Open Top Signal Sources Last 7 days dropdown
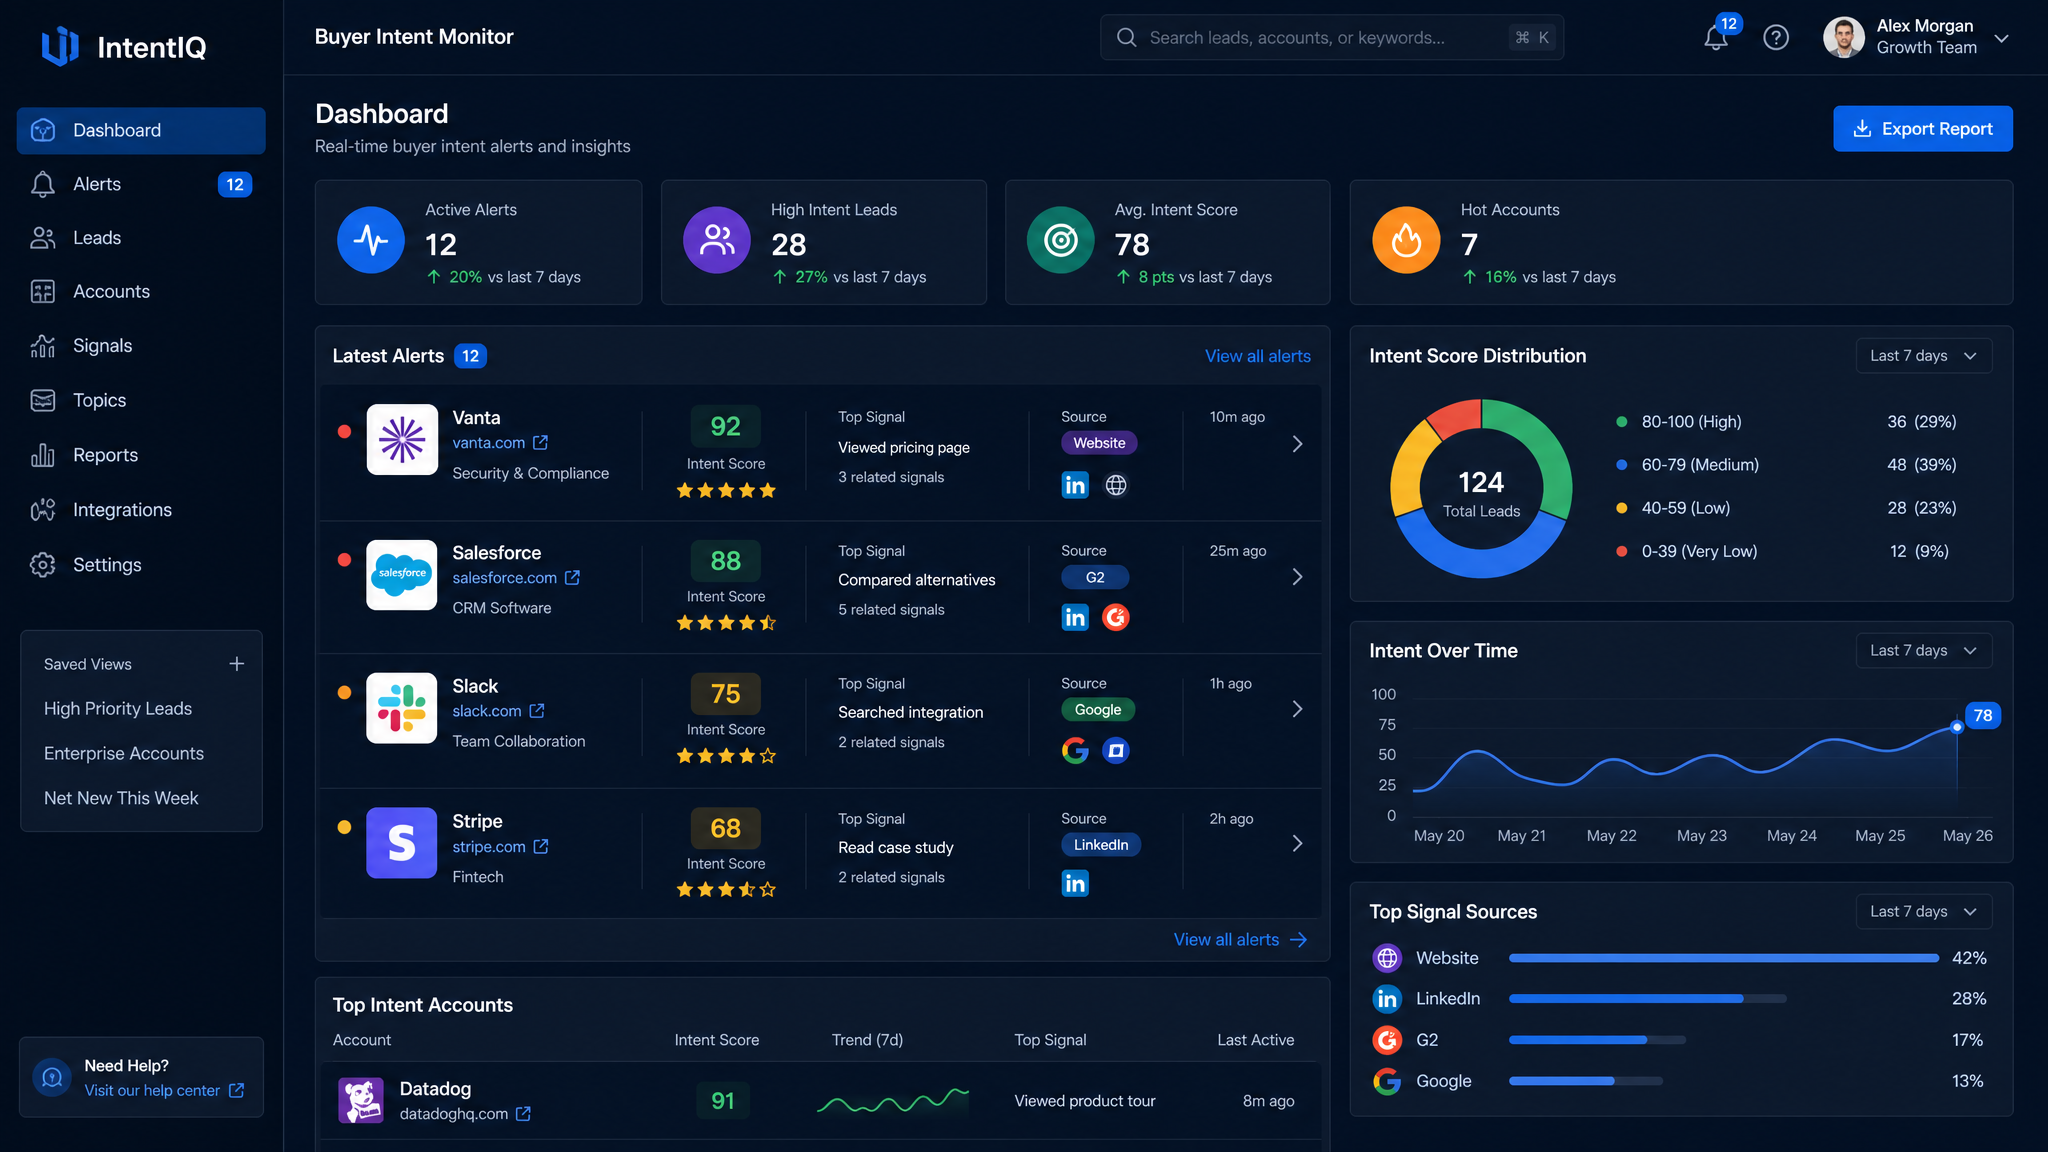2048x1152 pixels. click(1924, 912)
